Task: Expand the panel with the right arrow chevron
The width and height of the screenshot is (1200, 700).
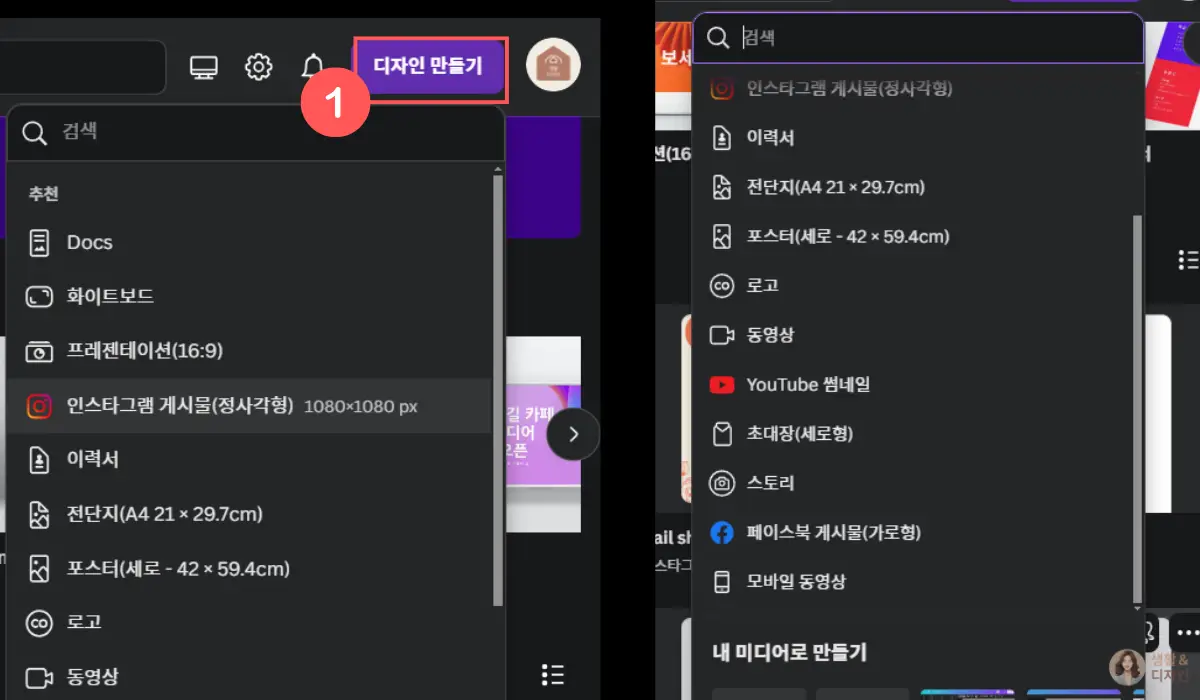Action: pyautogui.click(x=573, y=433)
